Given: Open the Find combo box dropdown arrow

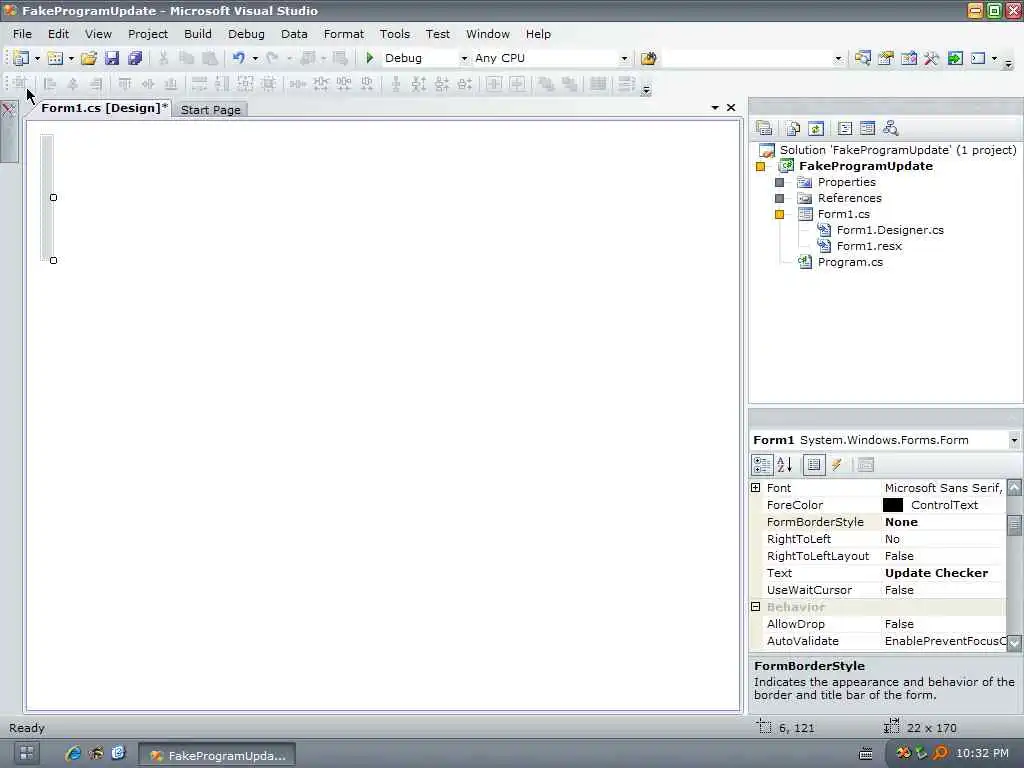Looking at the screenshot, I should [839, 59].
